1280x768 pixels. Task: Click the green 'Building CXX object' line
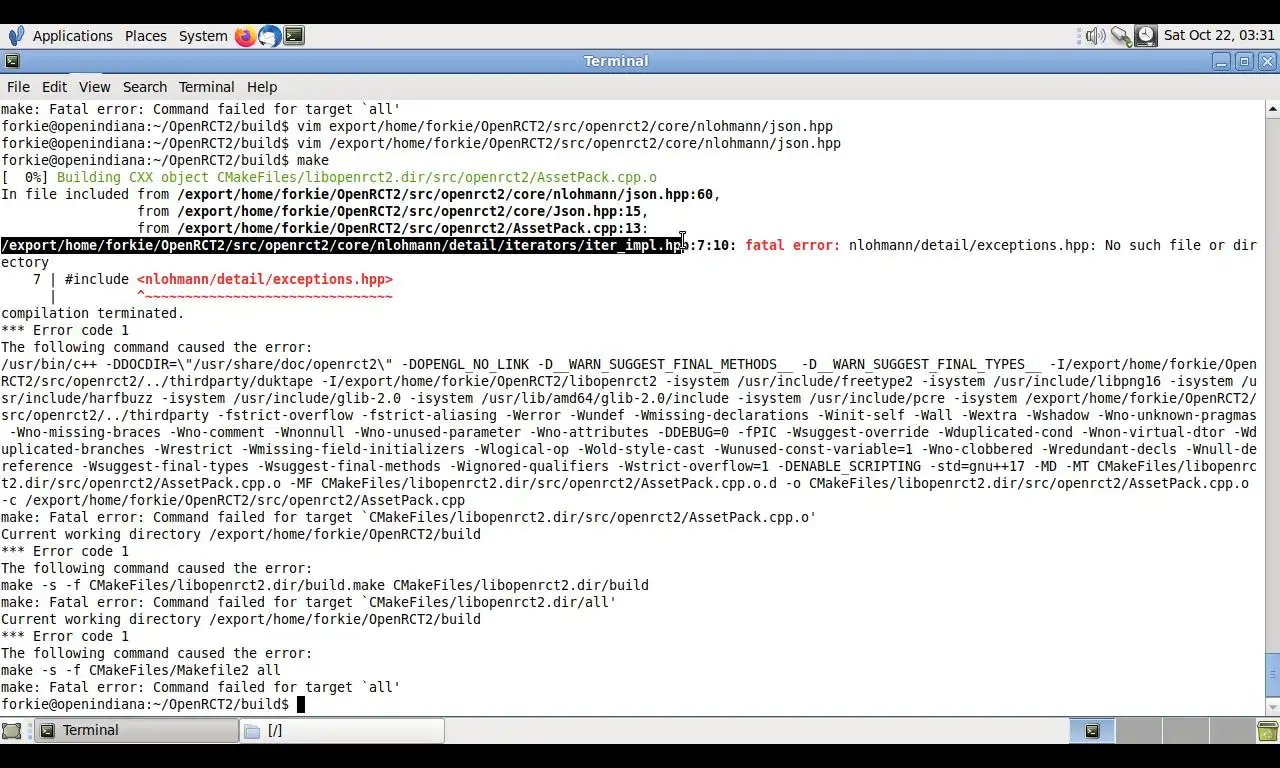[357, 177]
